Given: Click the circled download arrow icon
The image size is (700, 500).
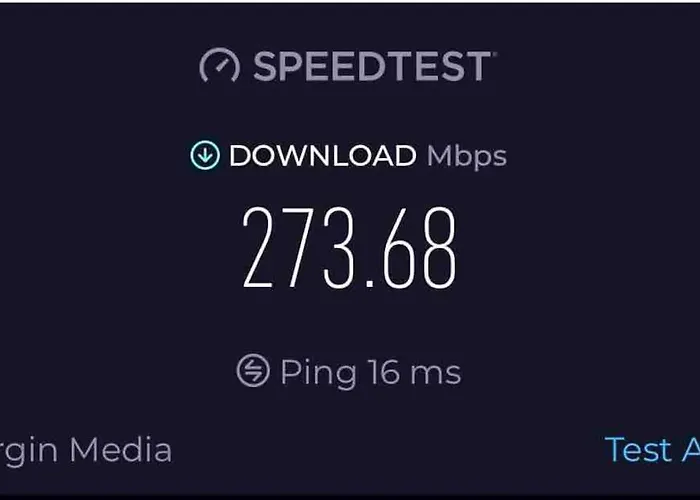Looking at the screenshot, I should click(205, 155).
